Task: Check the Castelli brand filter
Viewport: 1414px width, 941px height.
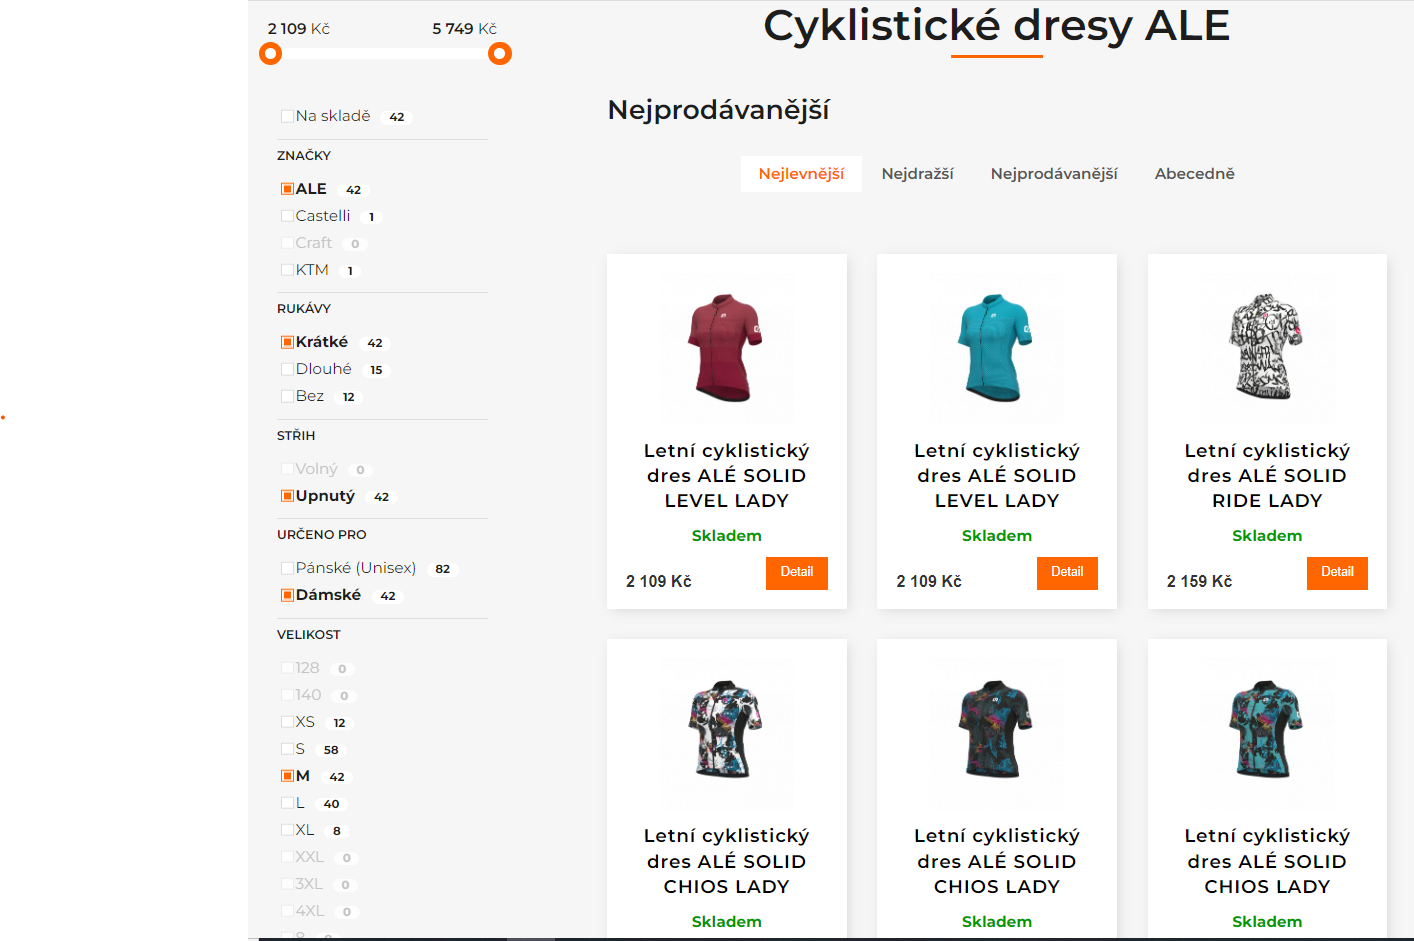Action: 287,216
